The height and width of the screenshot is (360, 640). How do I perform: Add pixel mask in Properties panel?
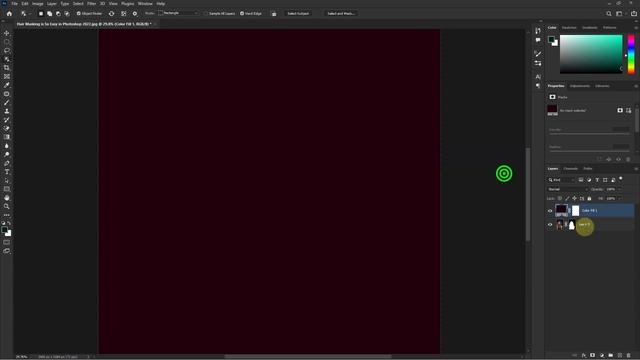(620, 111)
